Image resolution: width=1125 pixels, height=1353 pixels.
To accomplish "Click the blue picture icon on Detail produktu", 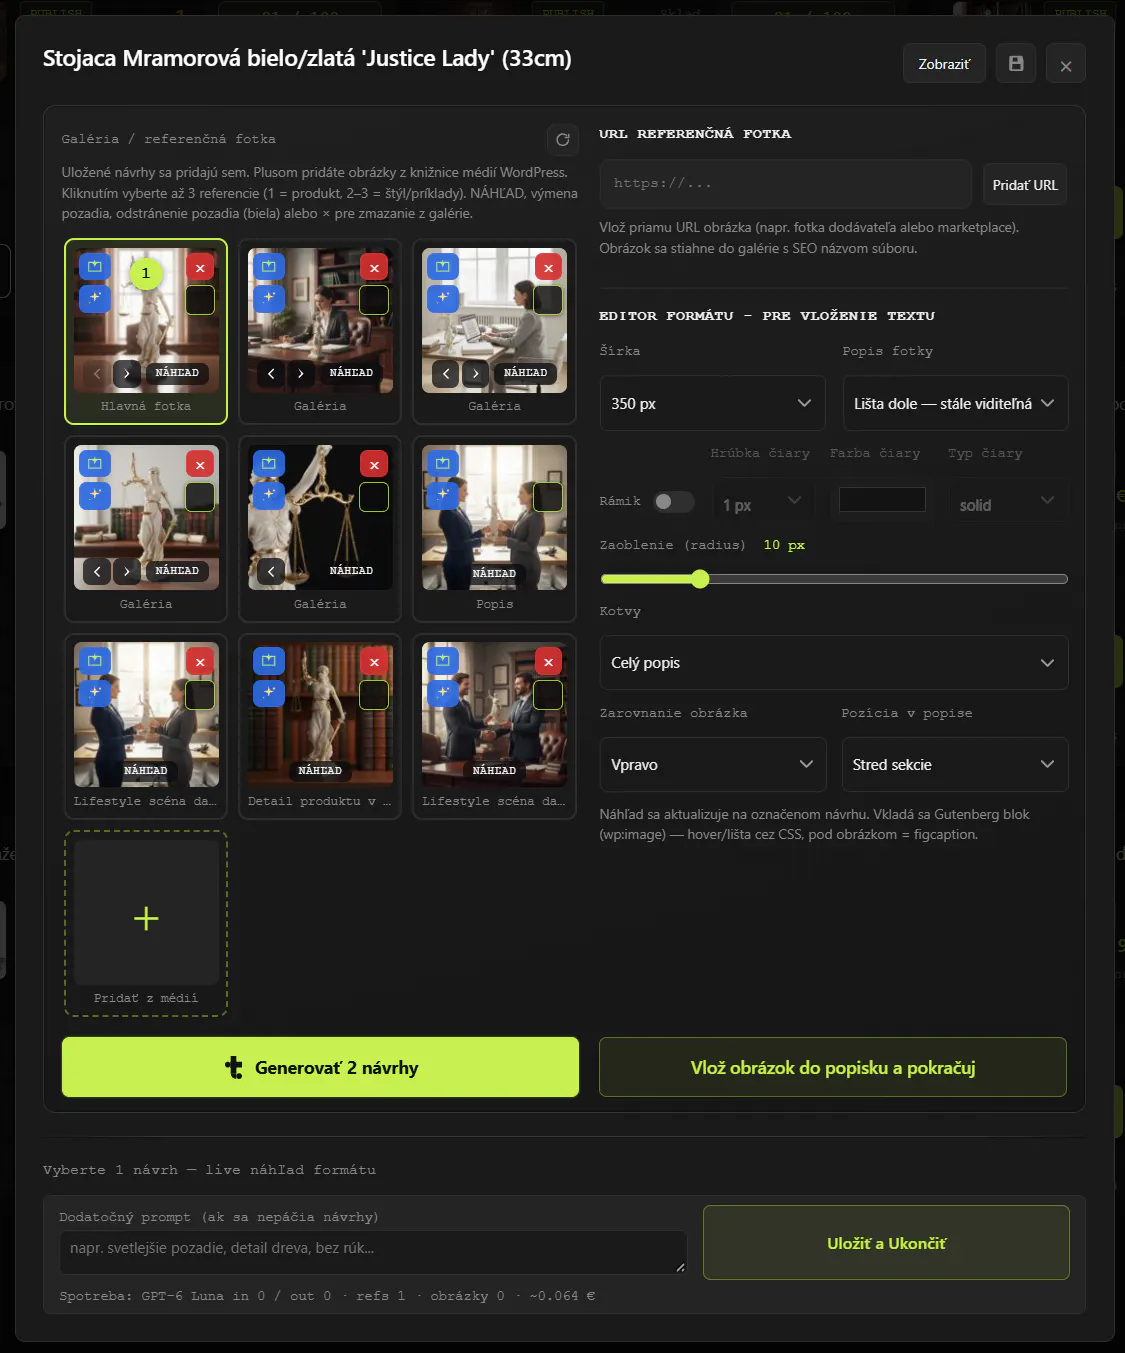I will coord(269,661).
